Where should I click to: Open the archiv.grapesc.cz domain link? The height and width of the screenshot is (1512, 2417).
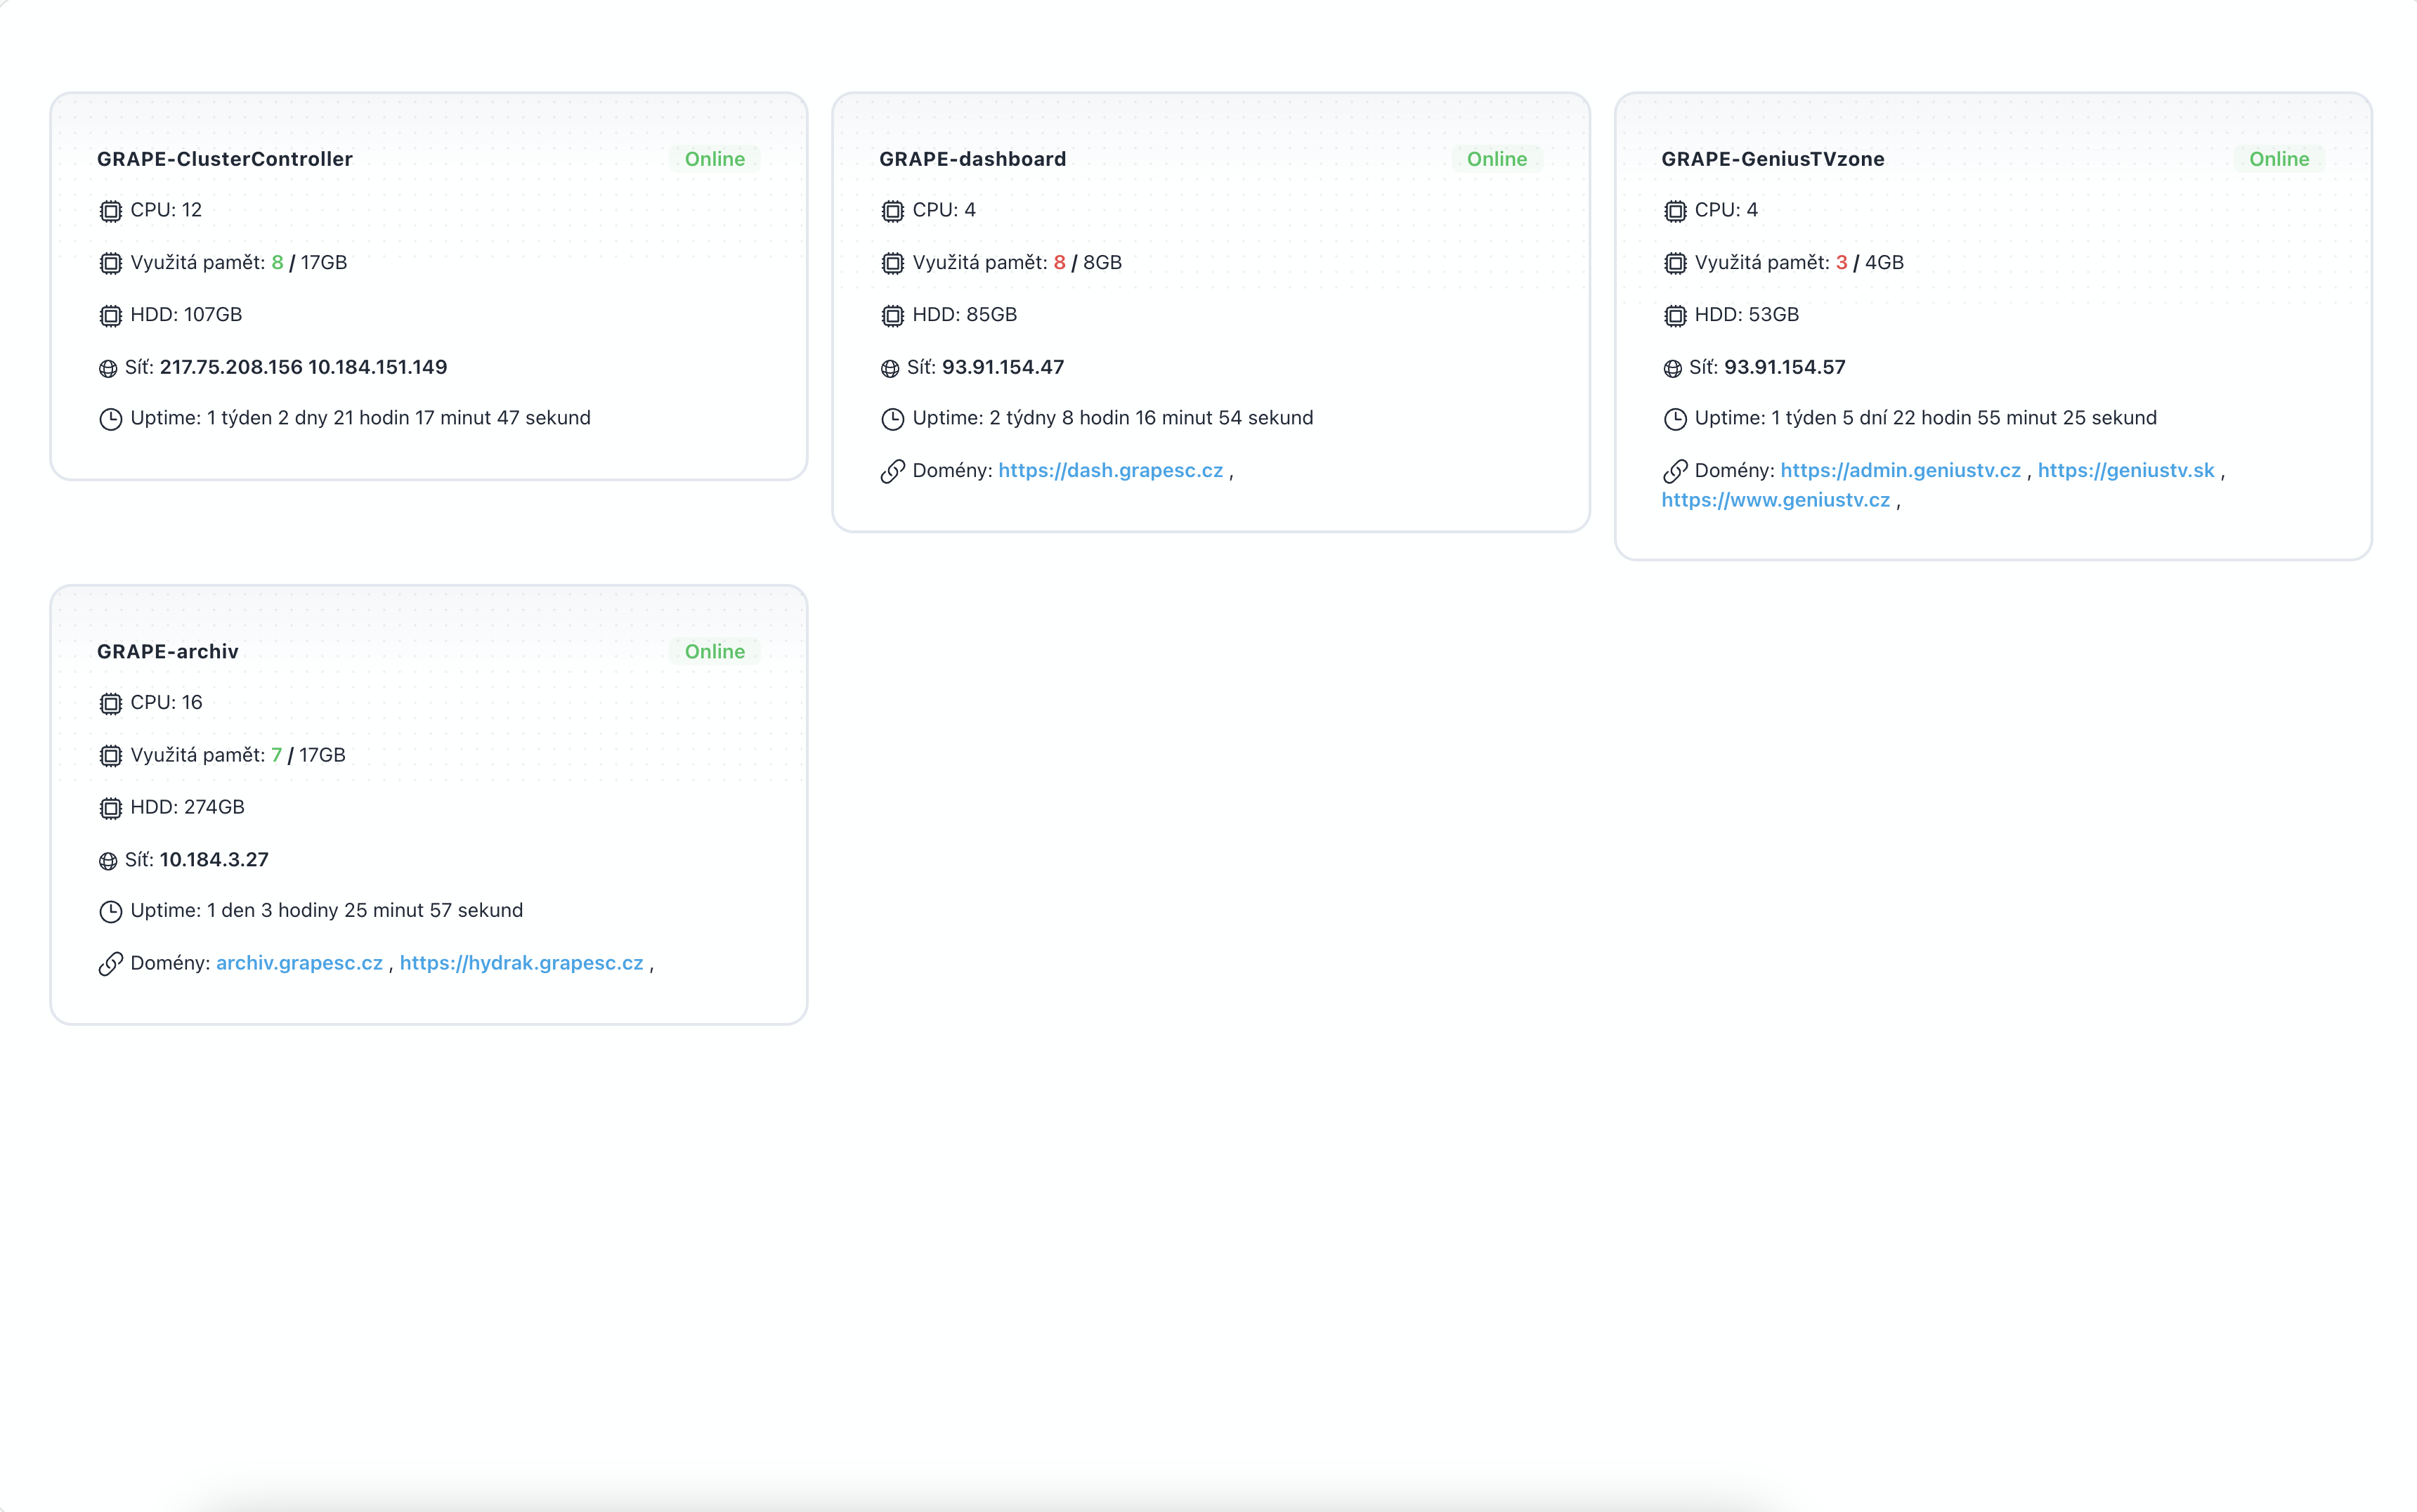pos(299,963)
